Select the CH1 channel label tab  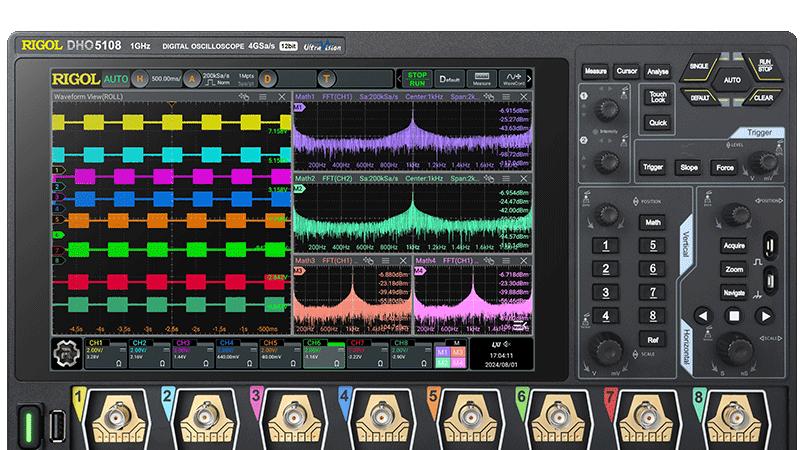(x=96, y=343)
